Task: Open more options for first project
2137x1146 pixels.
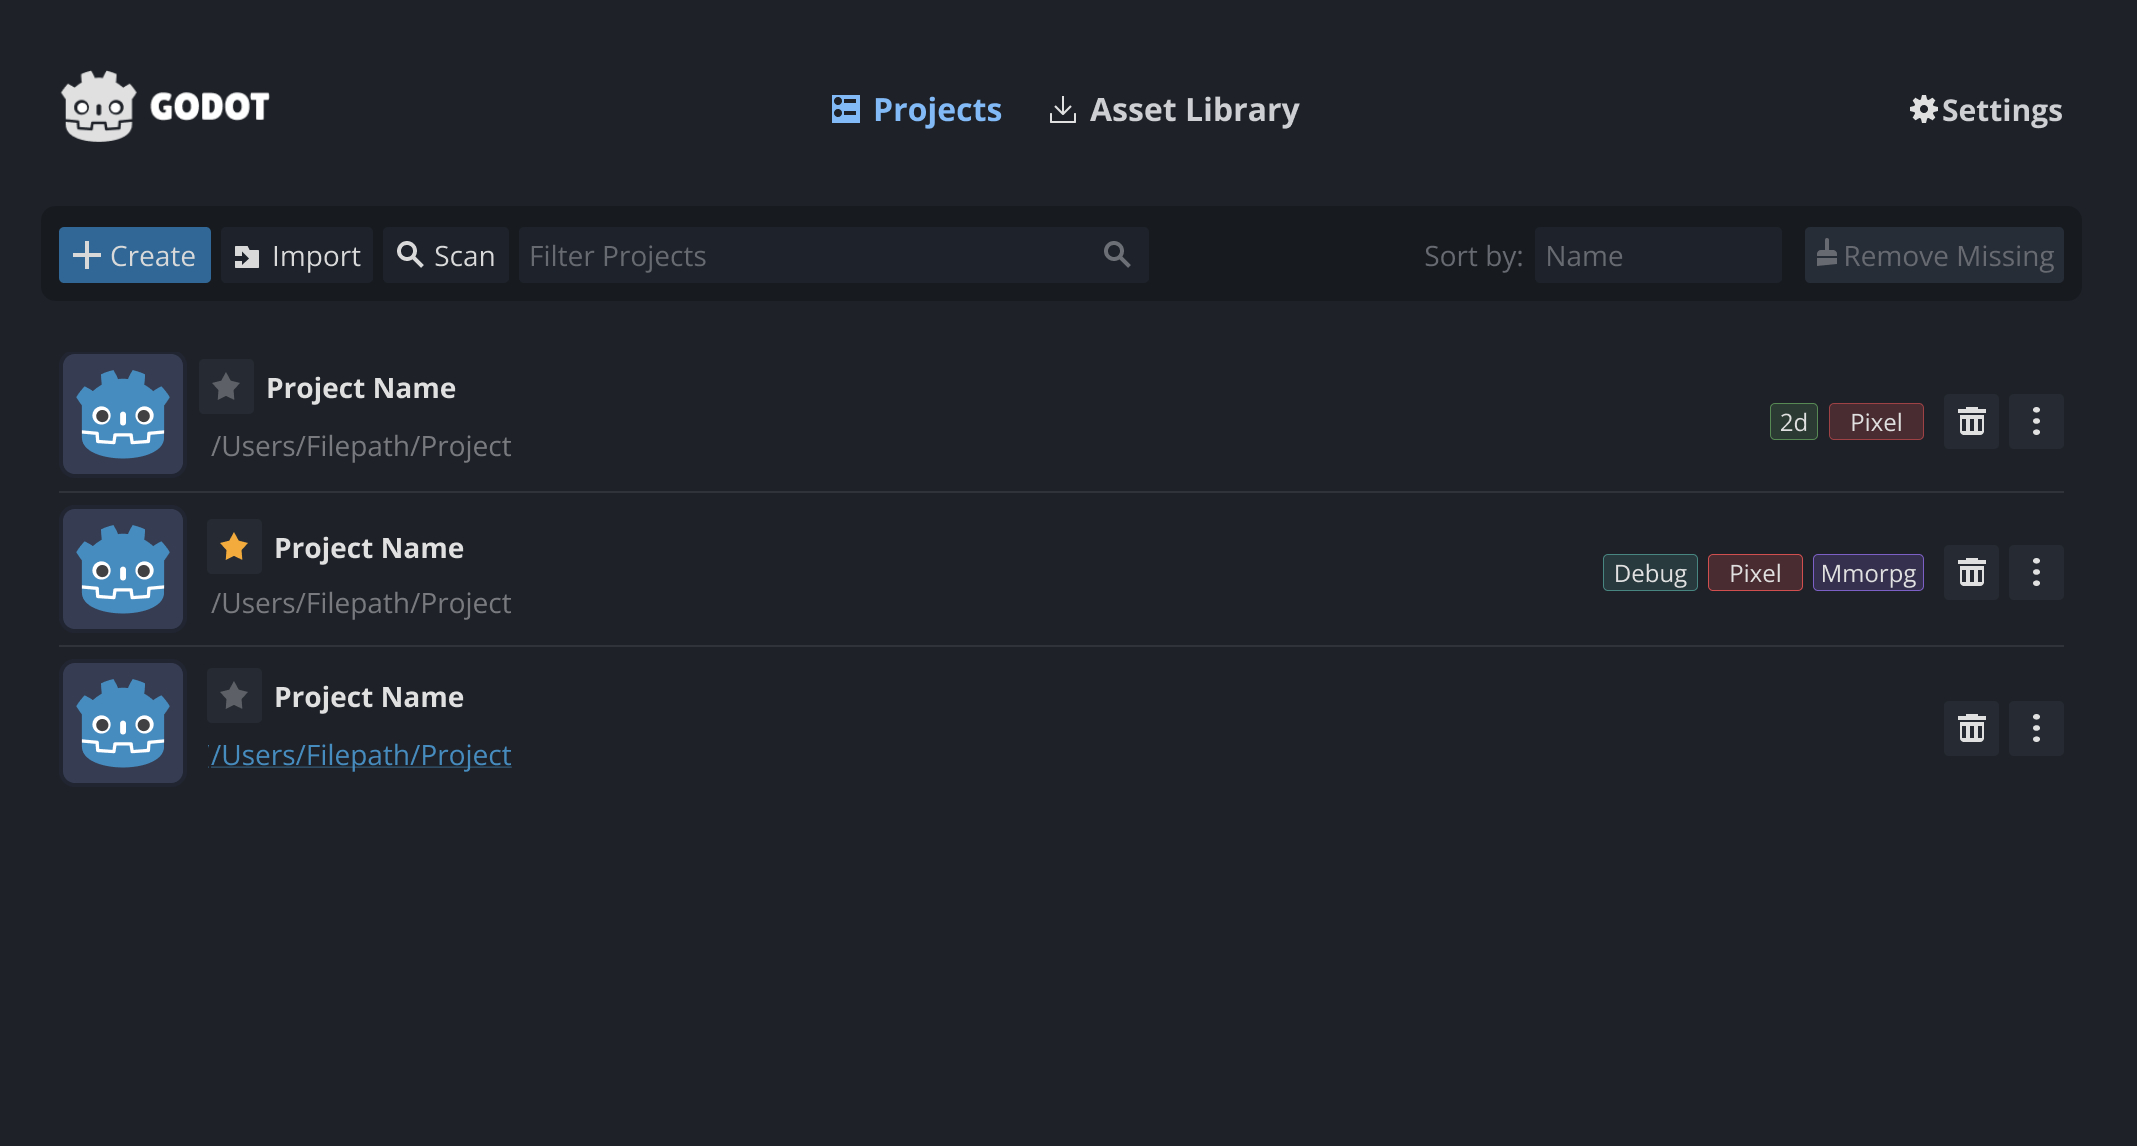Action: click(2036, 421)
